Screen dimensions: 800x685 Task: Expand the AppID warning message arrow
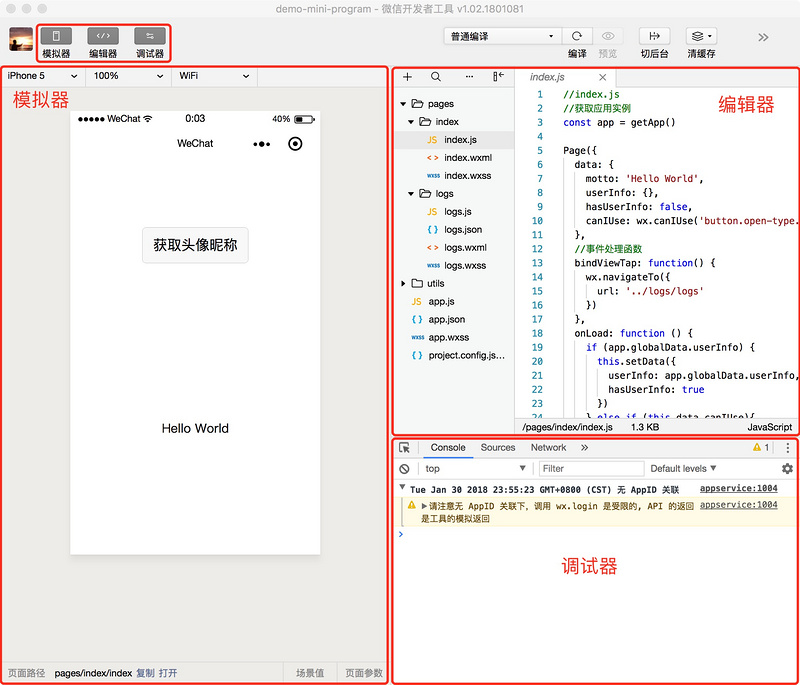(x=424, y=506)
